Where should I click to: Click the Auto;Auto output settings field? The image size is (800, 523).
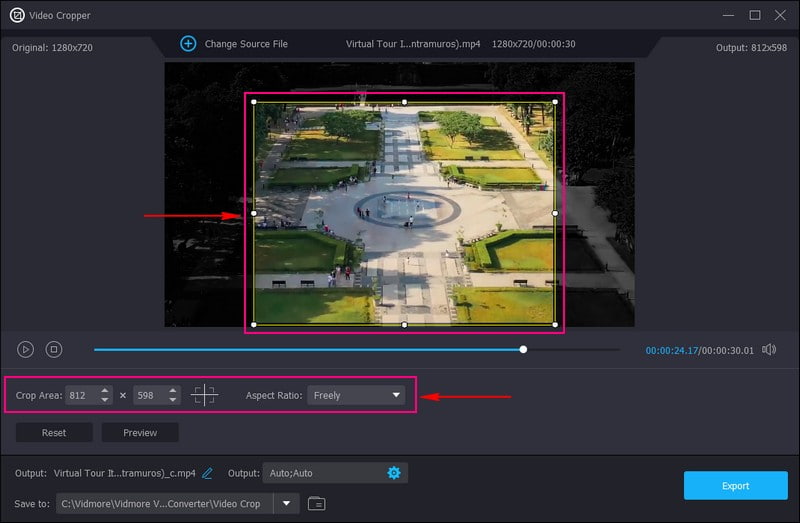click(x=322, y=473)
